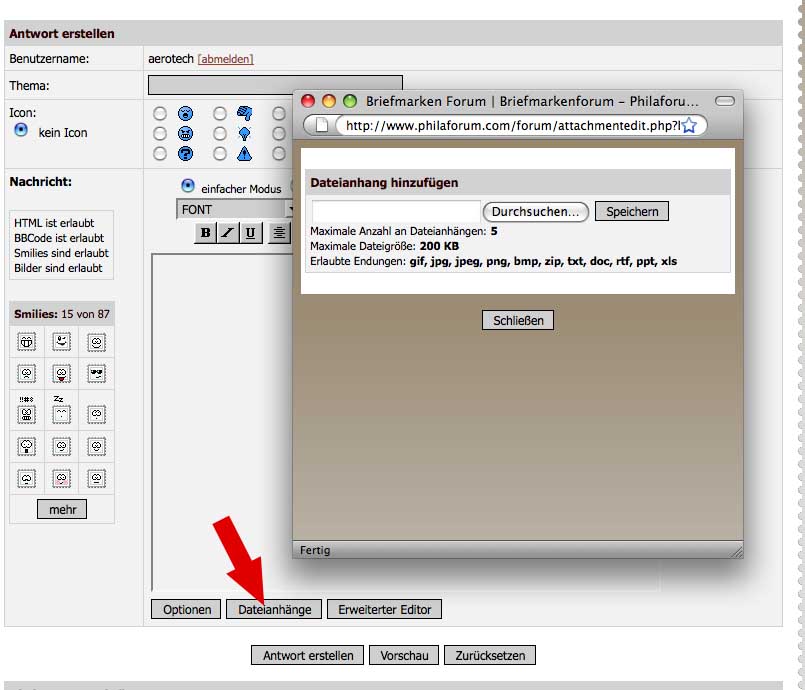Insert the grinning teeth smiley

tap(27, 341)
